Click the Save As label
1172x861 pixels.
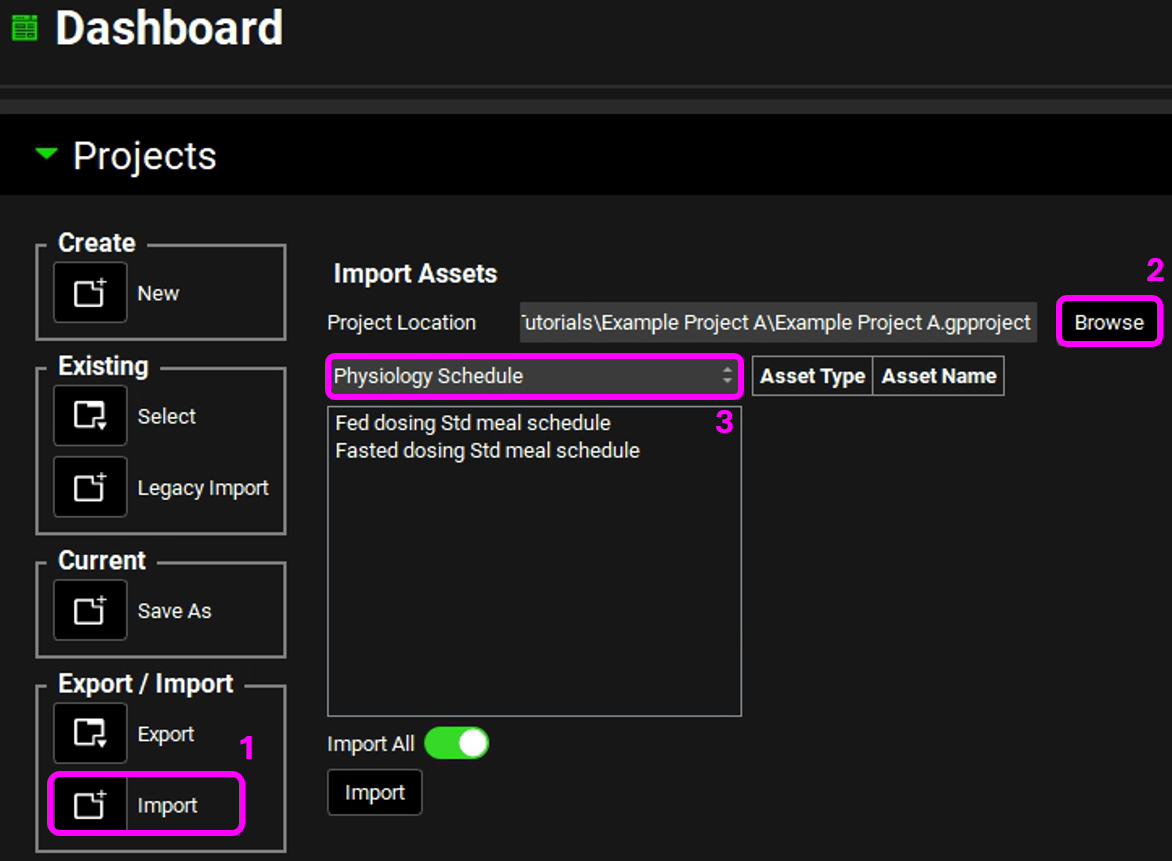[174, 611]
